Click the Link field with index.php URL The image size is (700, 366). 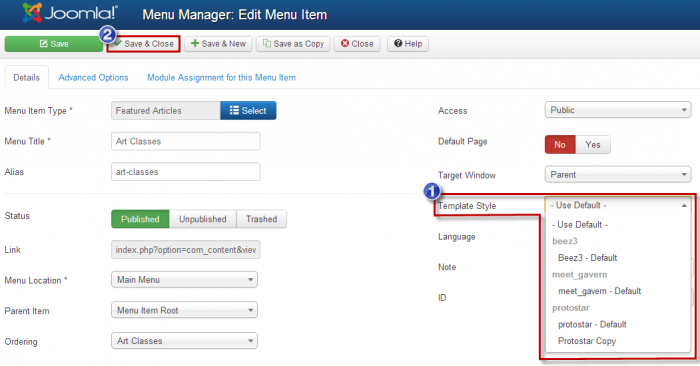coord(186,250)
